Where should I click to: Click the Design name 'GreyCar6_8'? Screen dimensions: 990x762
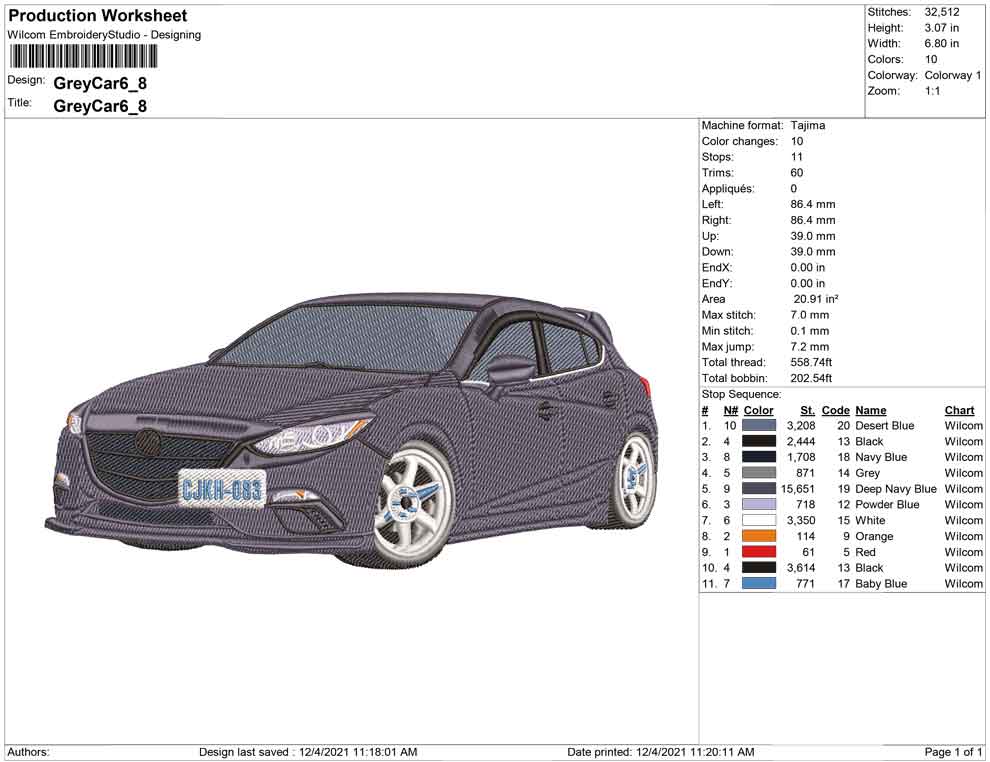pyautogui.click(x=100, y=83)
